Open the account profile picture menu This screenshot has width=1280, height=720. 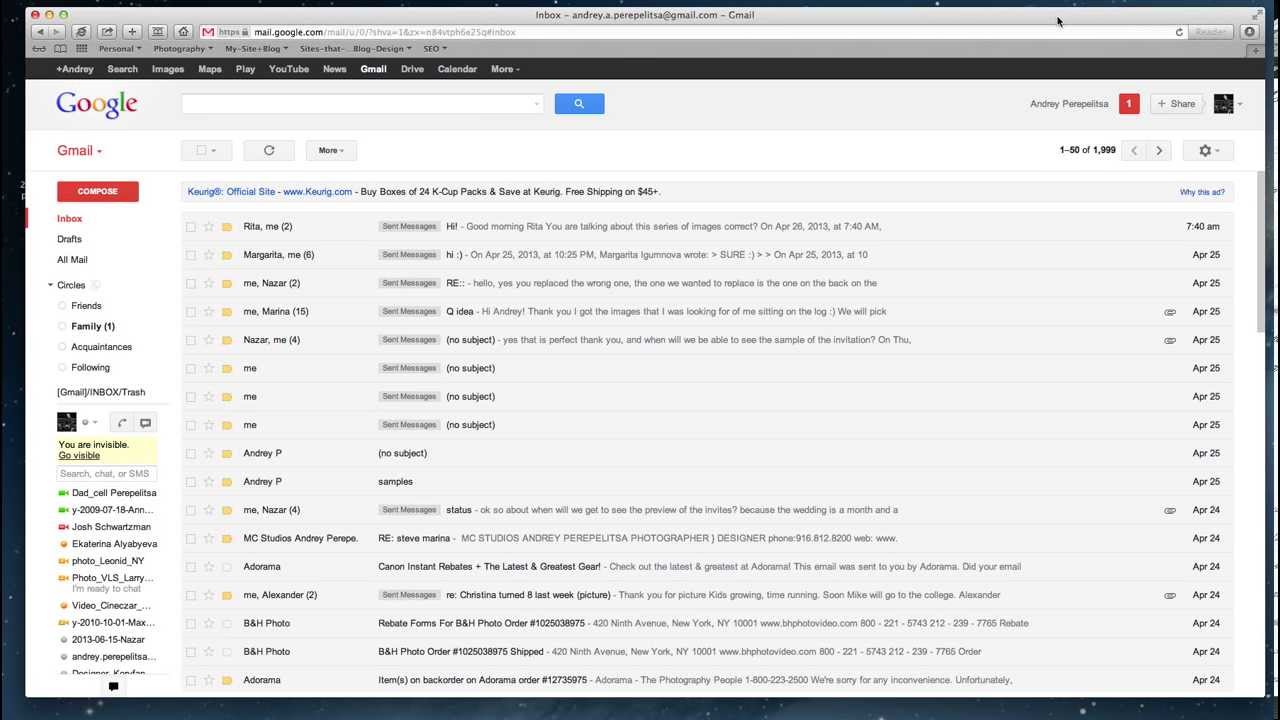point(1224,104)
